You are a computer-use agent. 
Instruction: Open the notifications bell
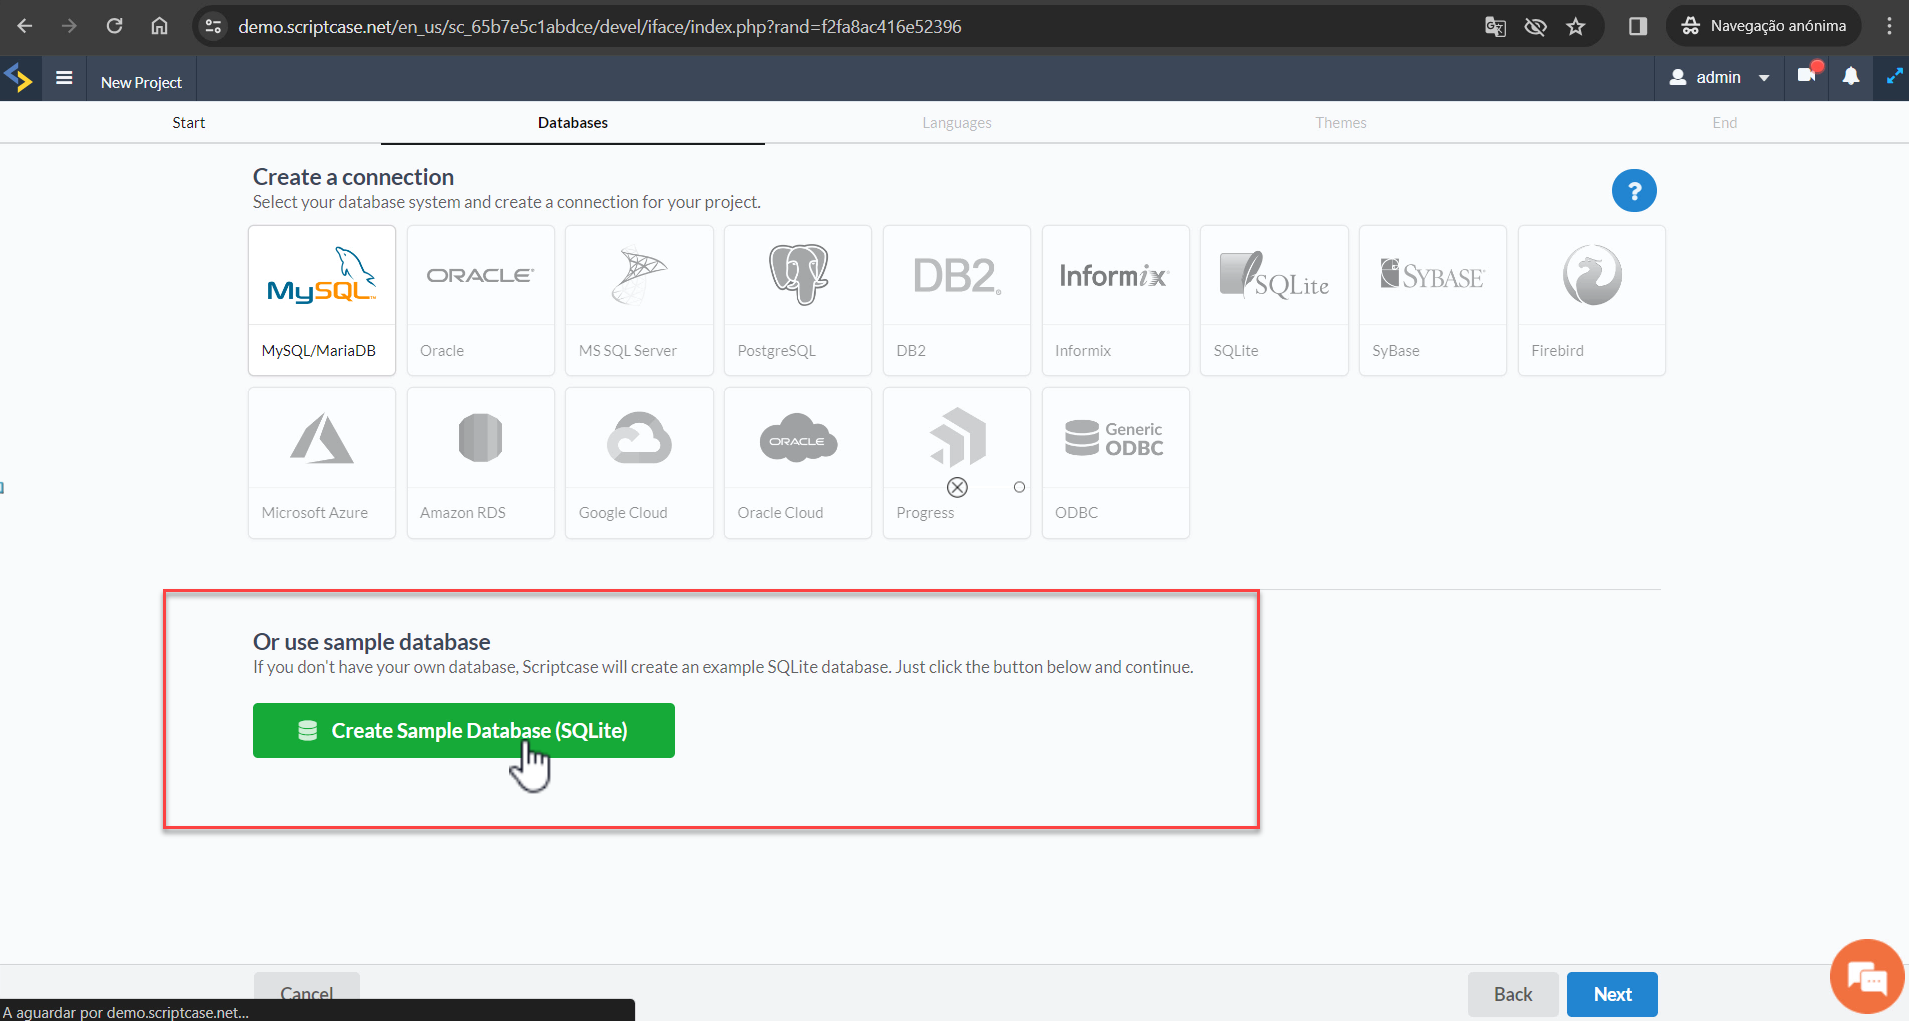click(x=1851, y=76)
